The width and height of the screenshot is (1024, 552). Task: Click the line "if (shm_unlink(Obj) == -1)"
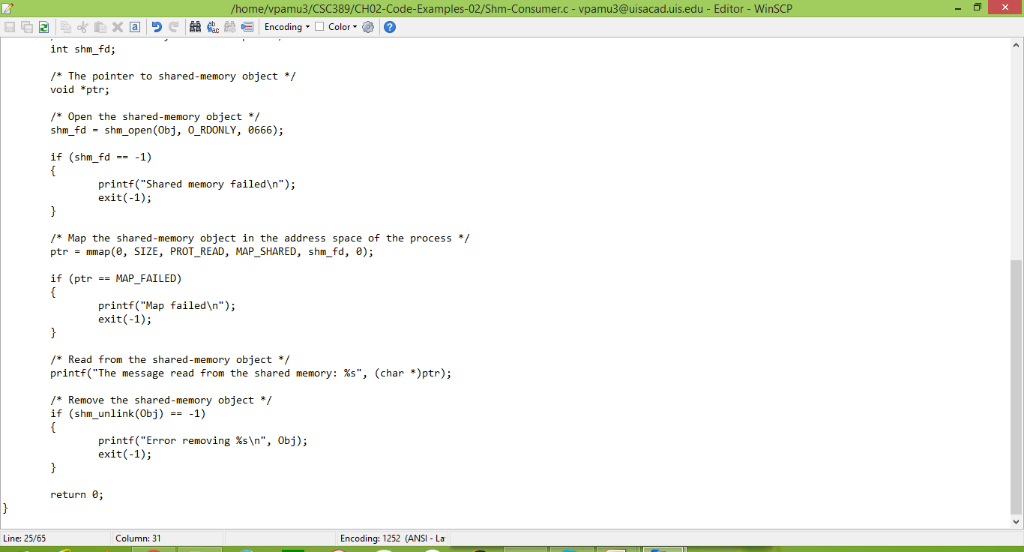point(128,414)
